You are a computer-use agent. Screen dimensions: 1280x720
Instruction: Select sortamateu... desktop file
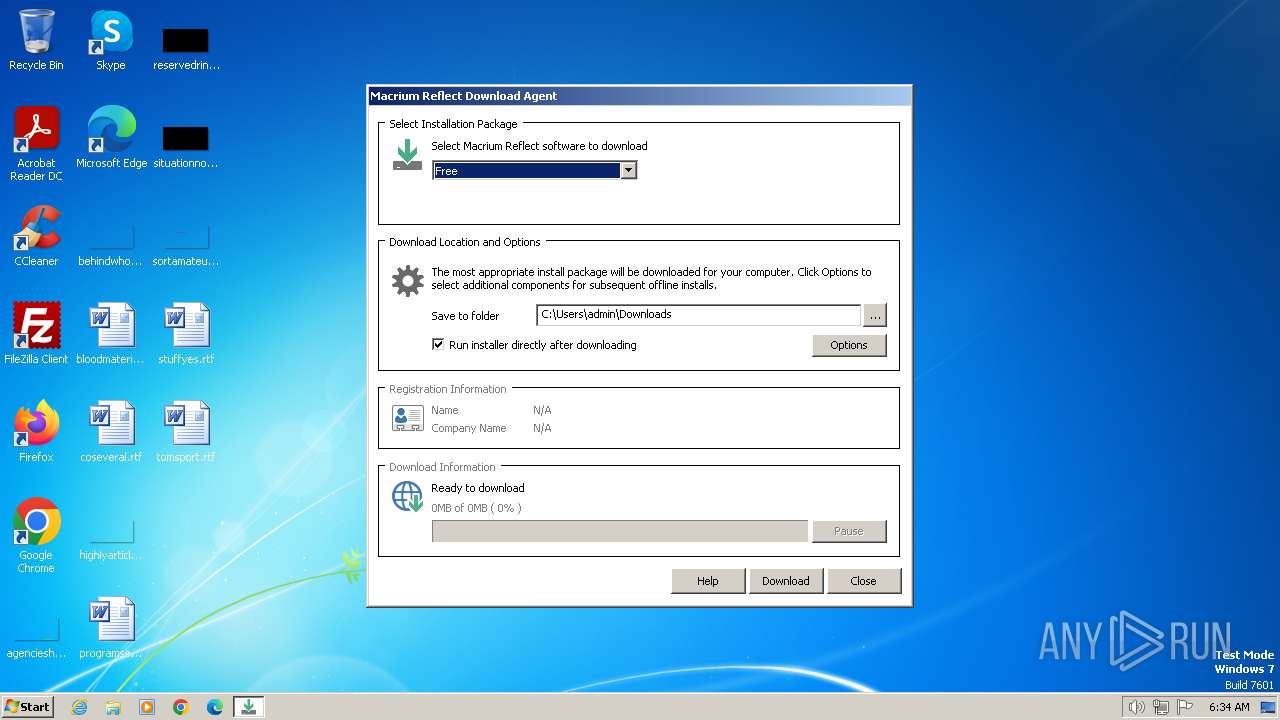tap(186, 246)
